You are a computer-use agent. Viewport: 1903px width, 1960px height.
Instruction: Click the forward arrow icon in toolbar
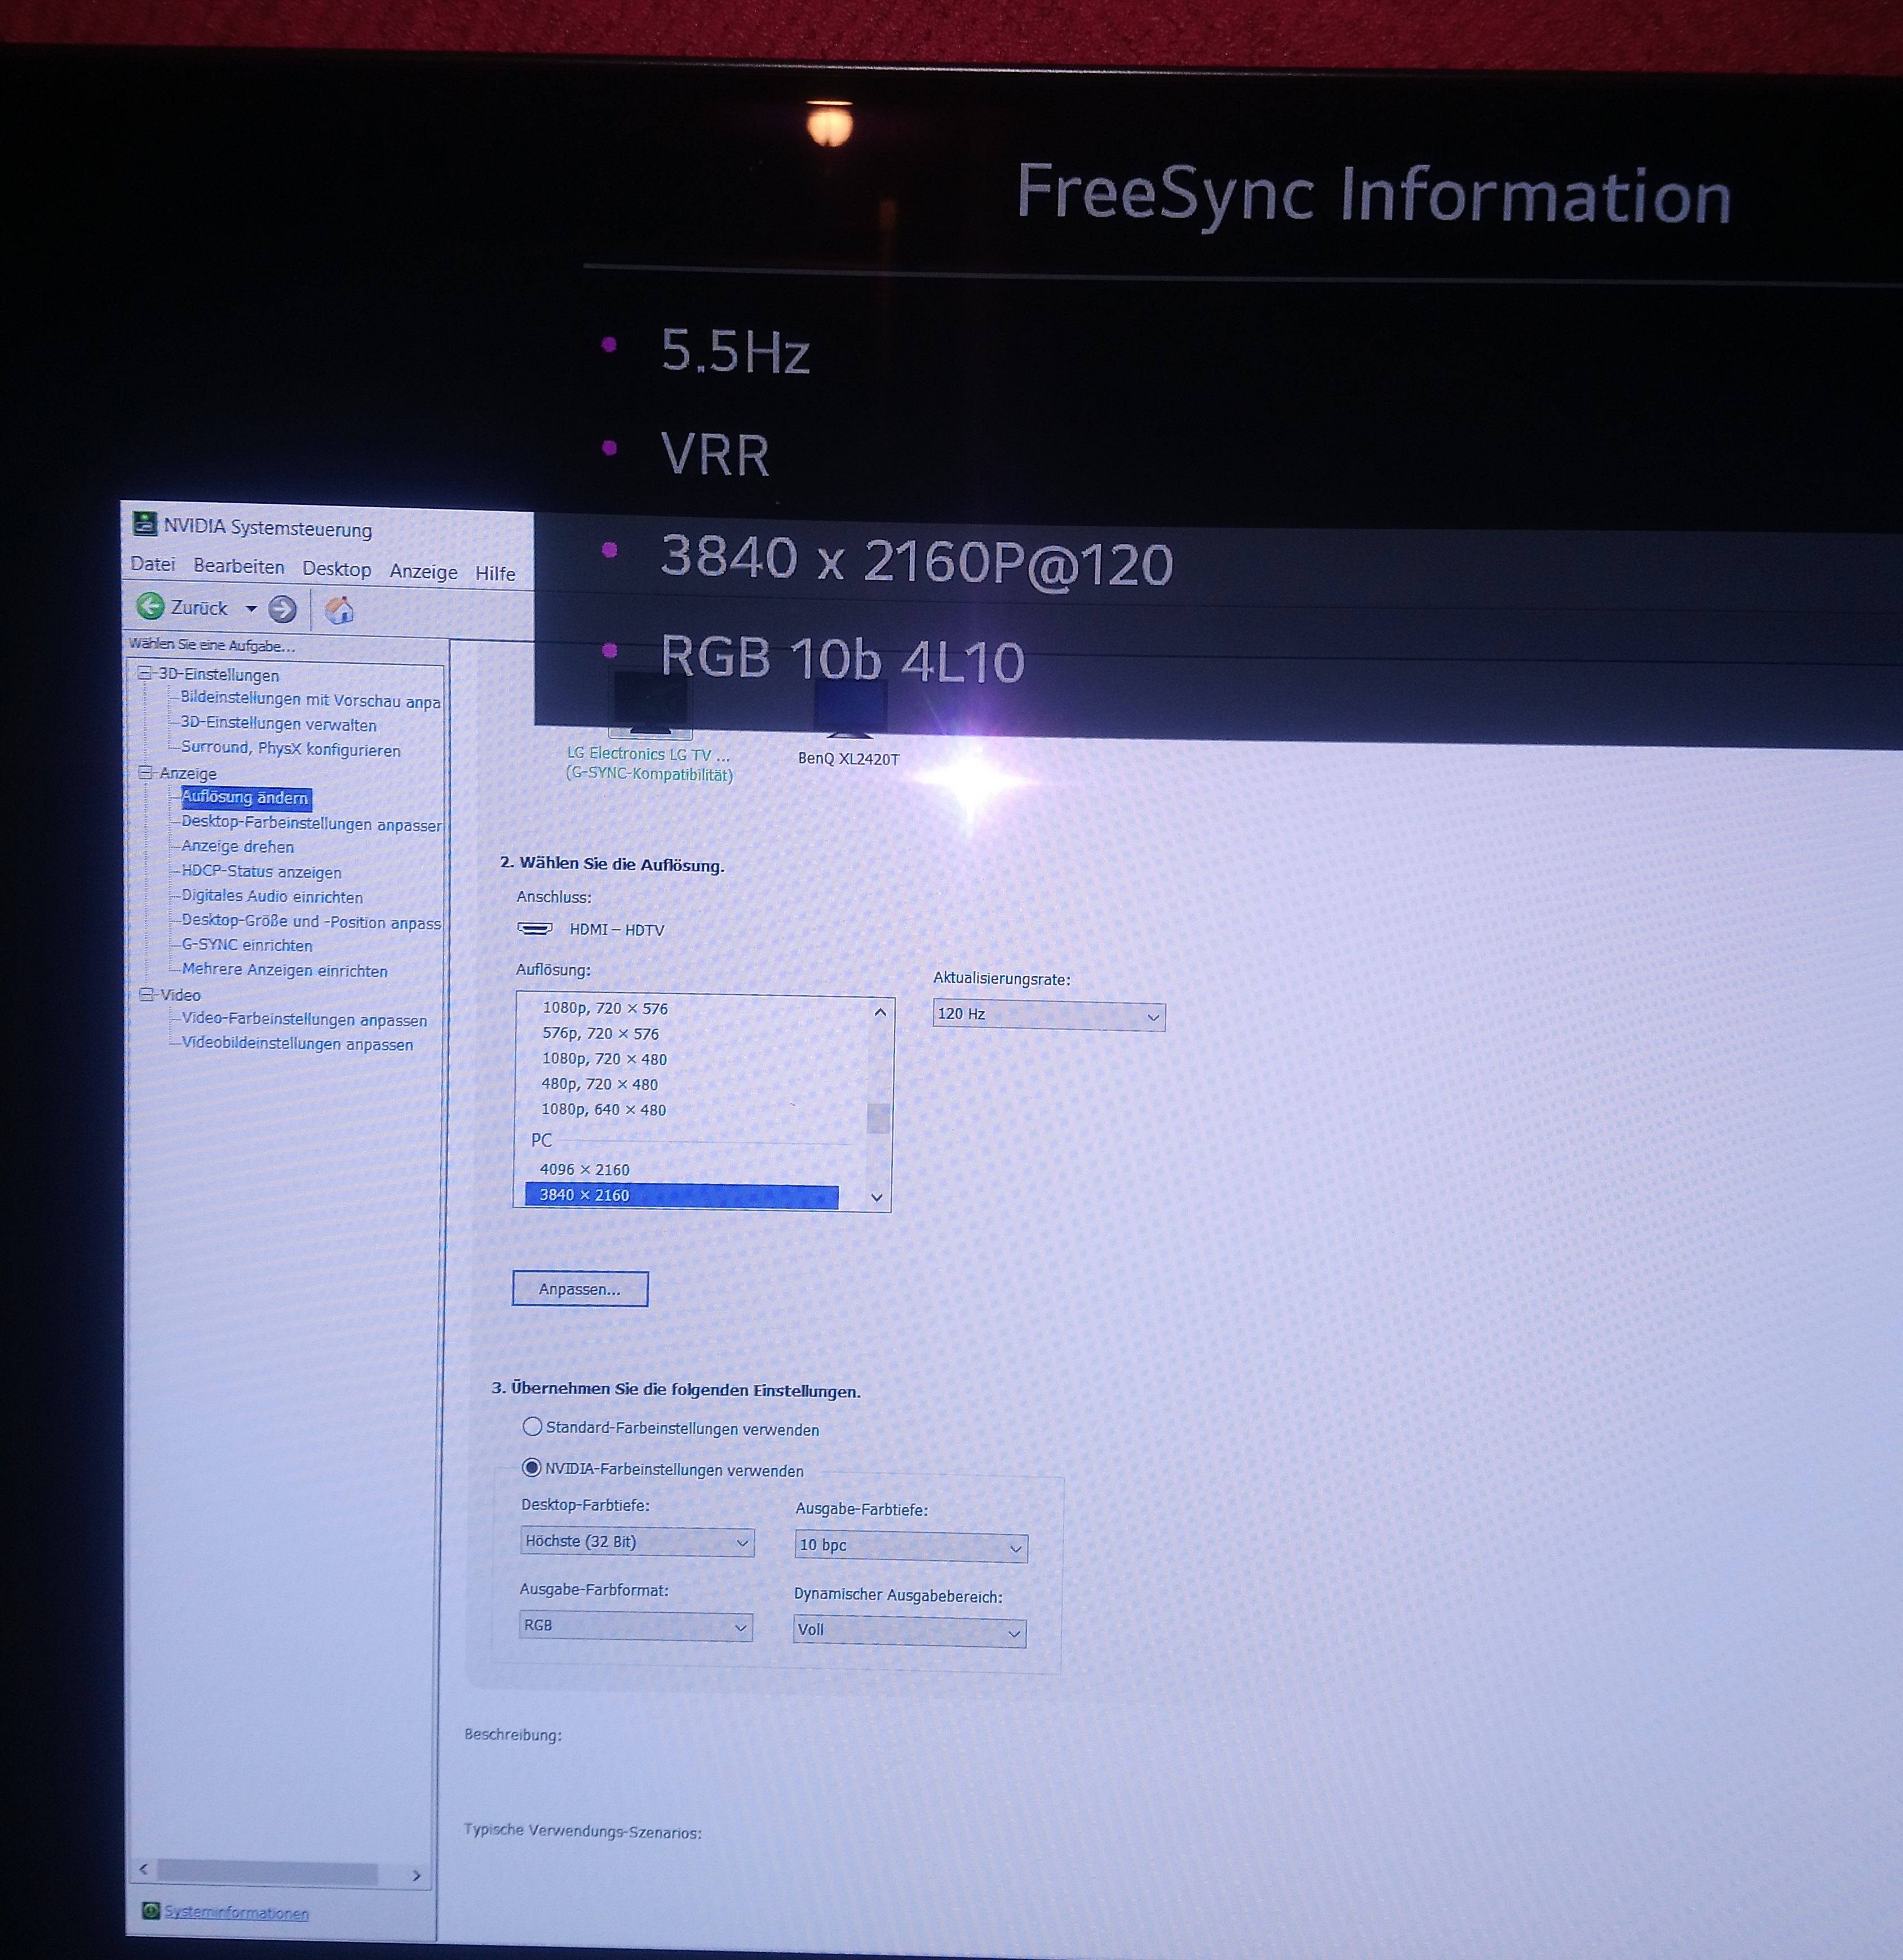click(x=283, y=609)
